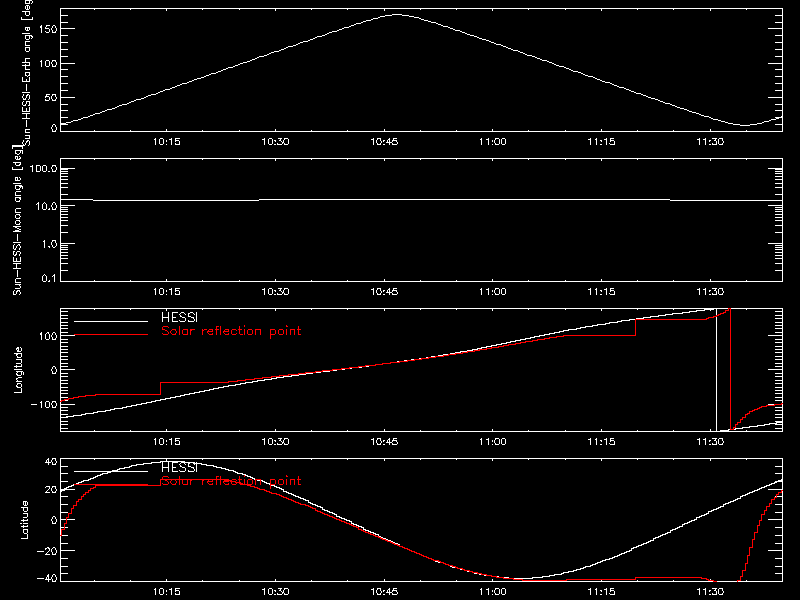Click 11:30 under the Longitude plot
Viewport: 800px width, 600px height.
[x=710, y=442]
